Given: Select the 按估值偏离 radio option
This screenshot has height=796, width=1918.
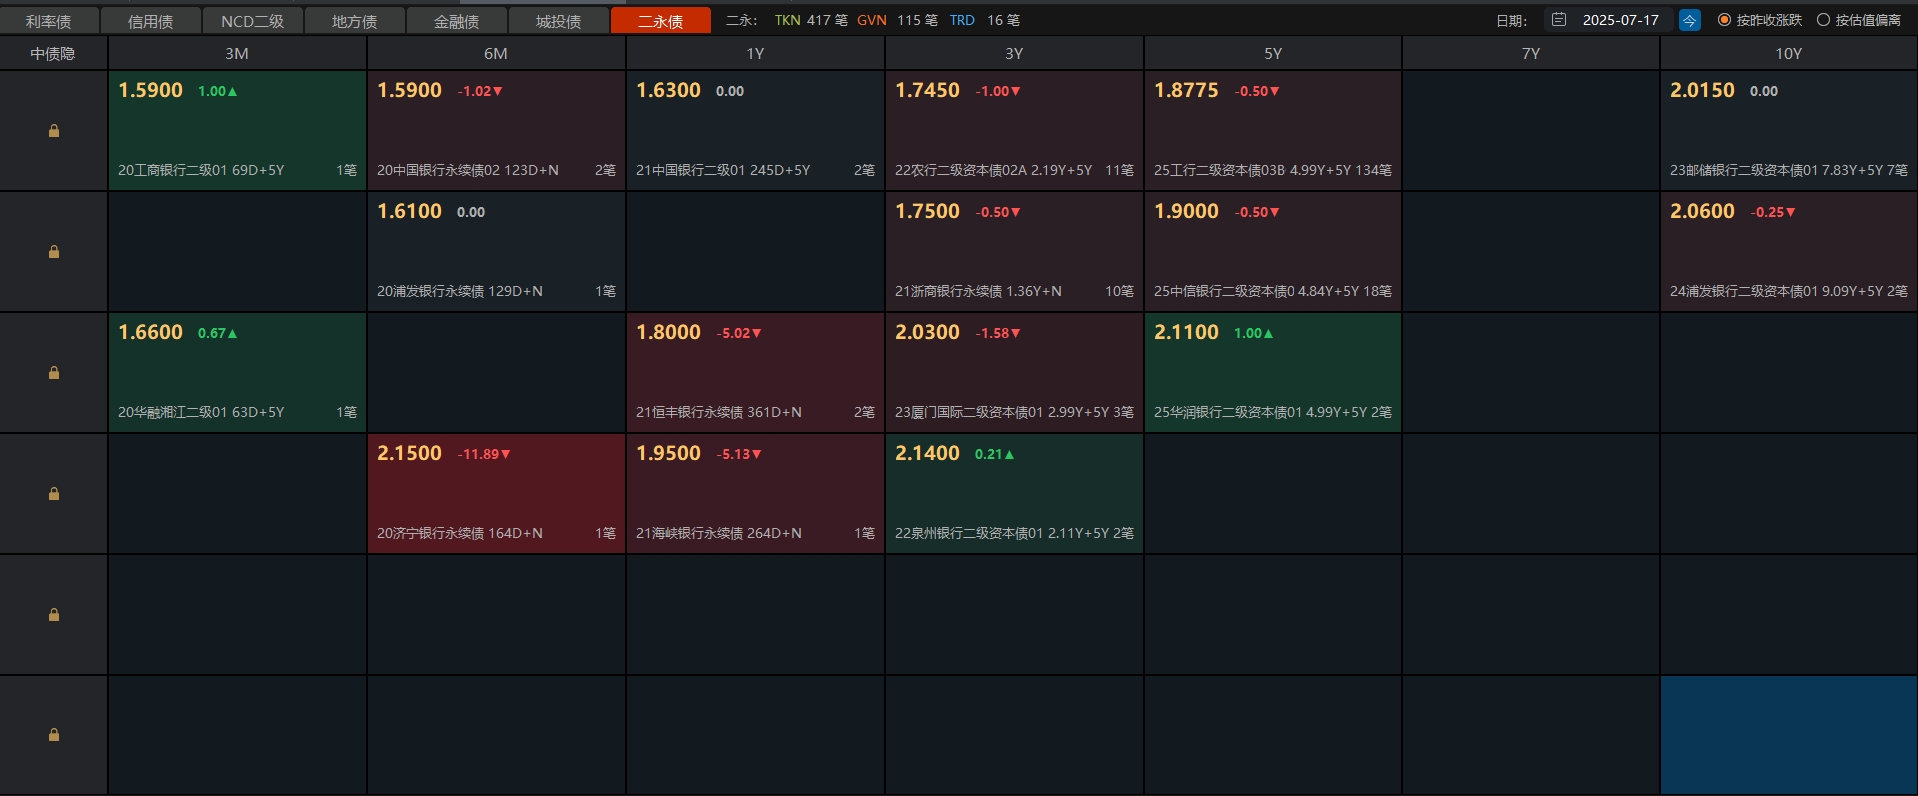Looking at the screenshot, I should click(x=1859, y=20).
